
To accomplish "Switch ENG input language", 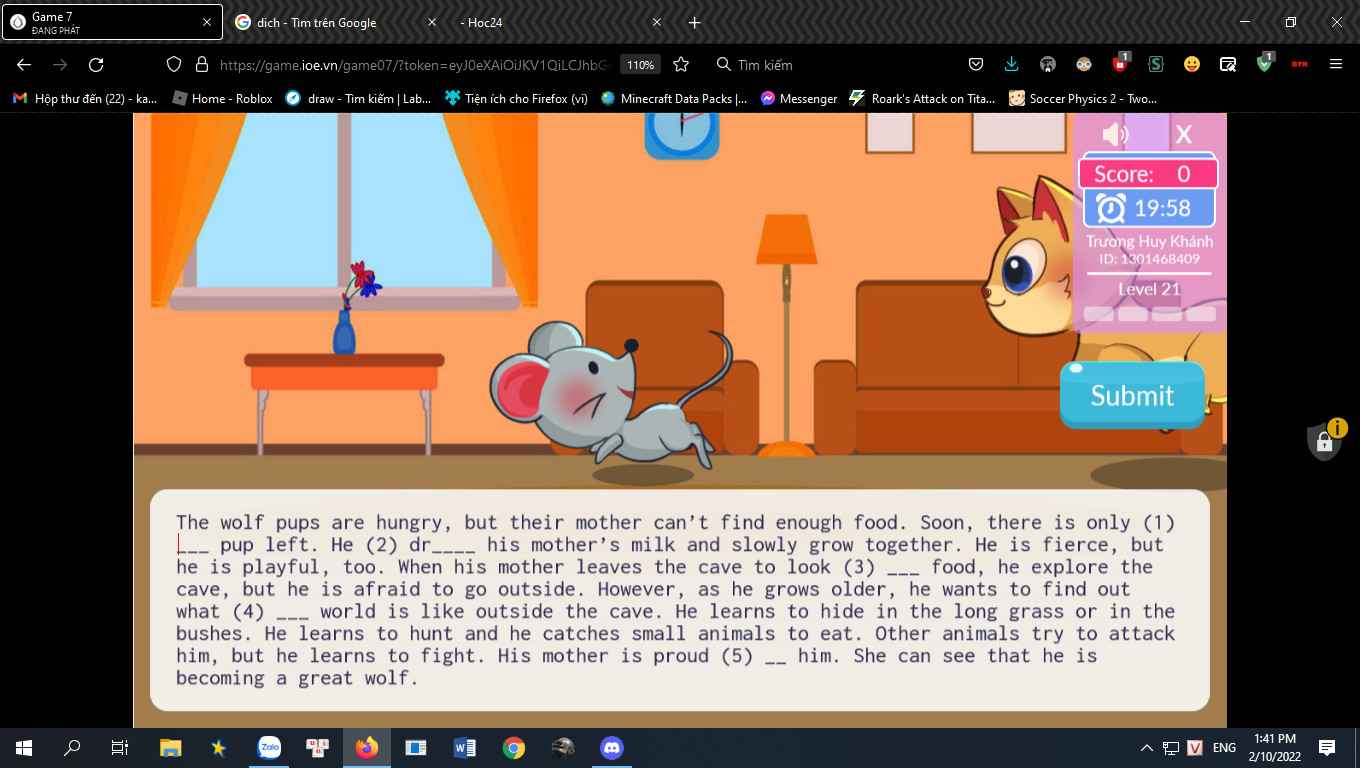I will coord(1224,747).
